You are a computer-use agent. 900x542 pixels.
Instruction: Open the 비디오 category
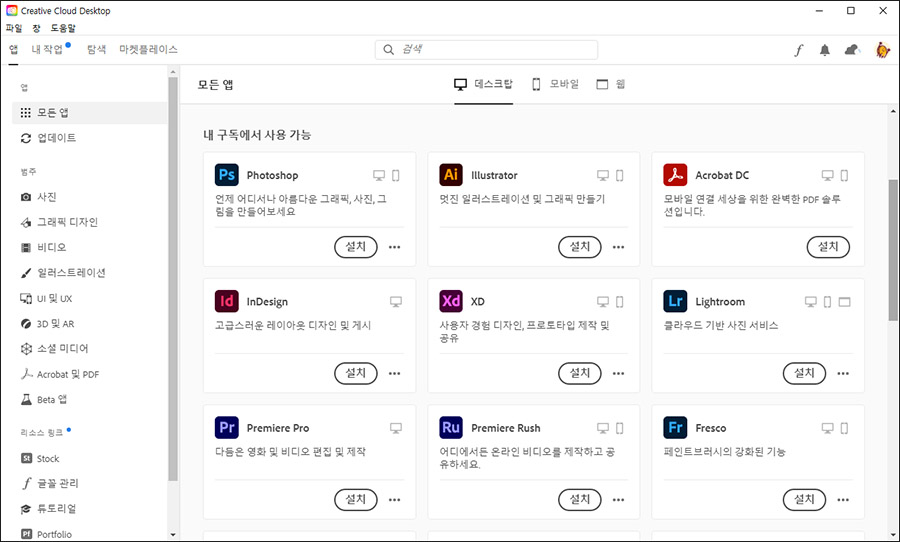pyautogui.click(x=44, y=247)
